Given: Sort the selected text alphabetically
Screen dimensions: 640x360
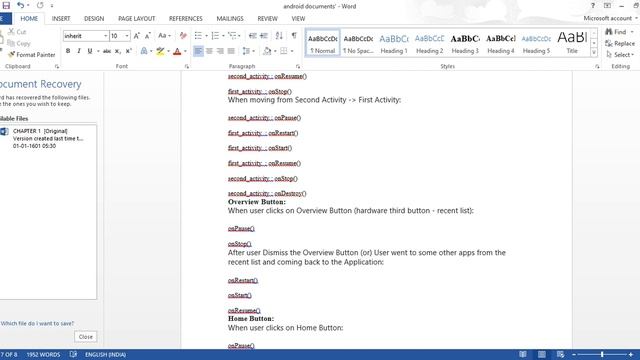Looking at the screenshot, I should (279, 36).
